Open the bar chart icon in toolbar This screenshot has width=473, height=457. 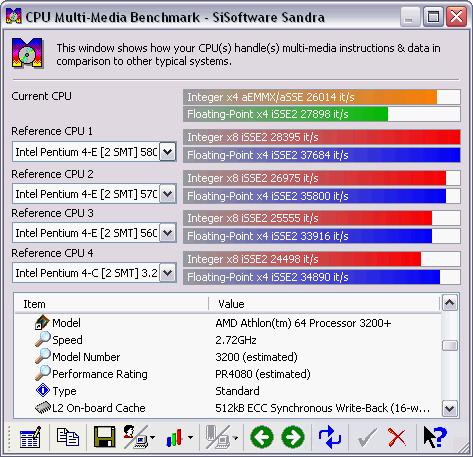(x=174, y=438)
